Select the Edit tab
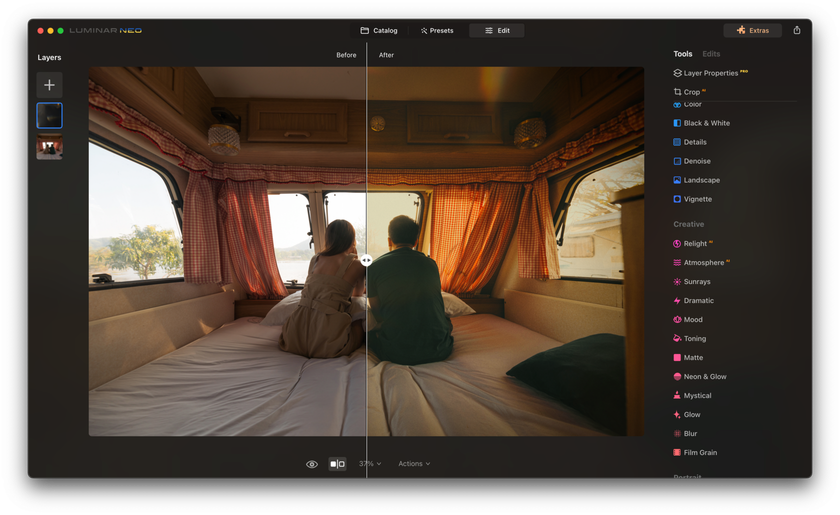Screen dimensions: 840x515 pyautogui.click(x=497, y=31)
